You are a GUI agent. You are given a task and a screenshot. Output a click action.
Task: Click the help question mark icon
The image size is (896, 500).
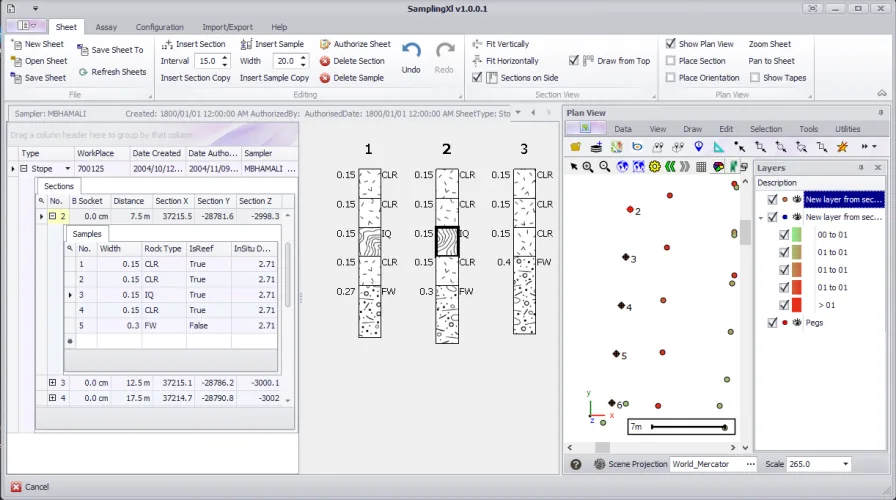pos(576,465)
